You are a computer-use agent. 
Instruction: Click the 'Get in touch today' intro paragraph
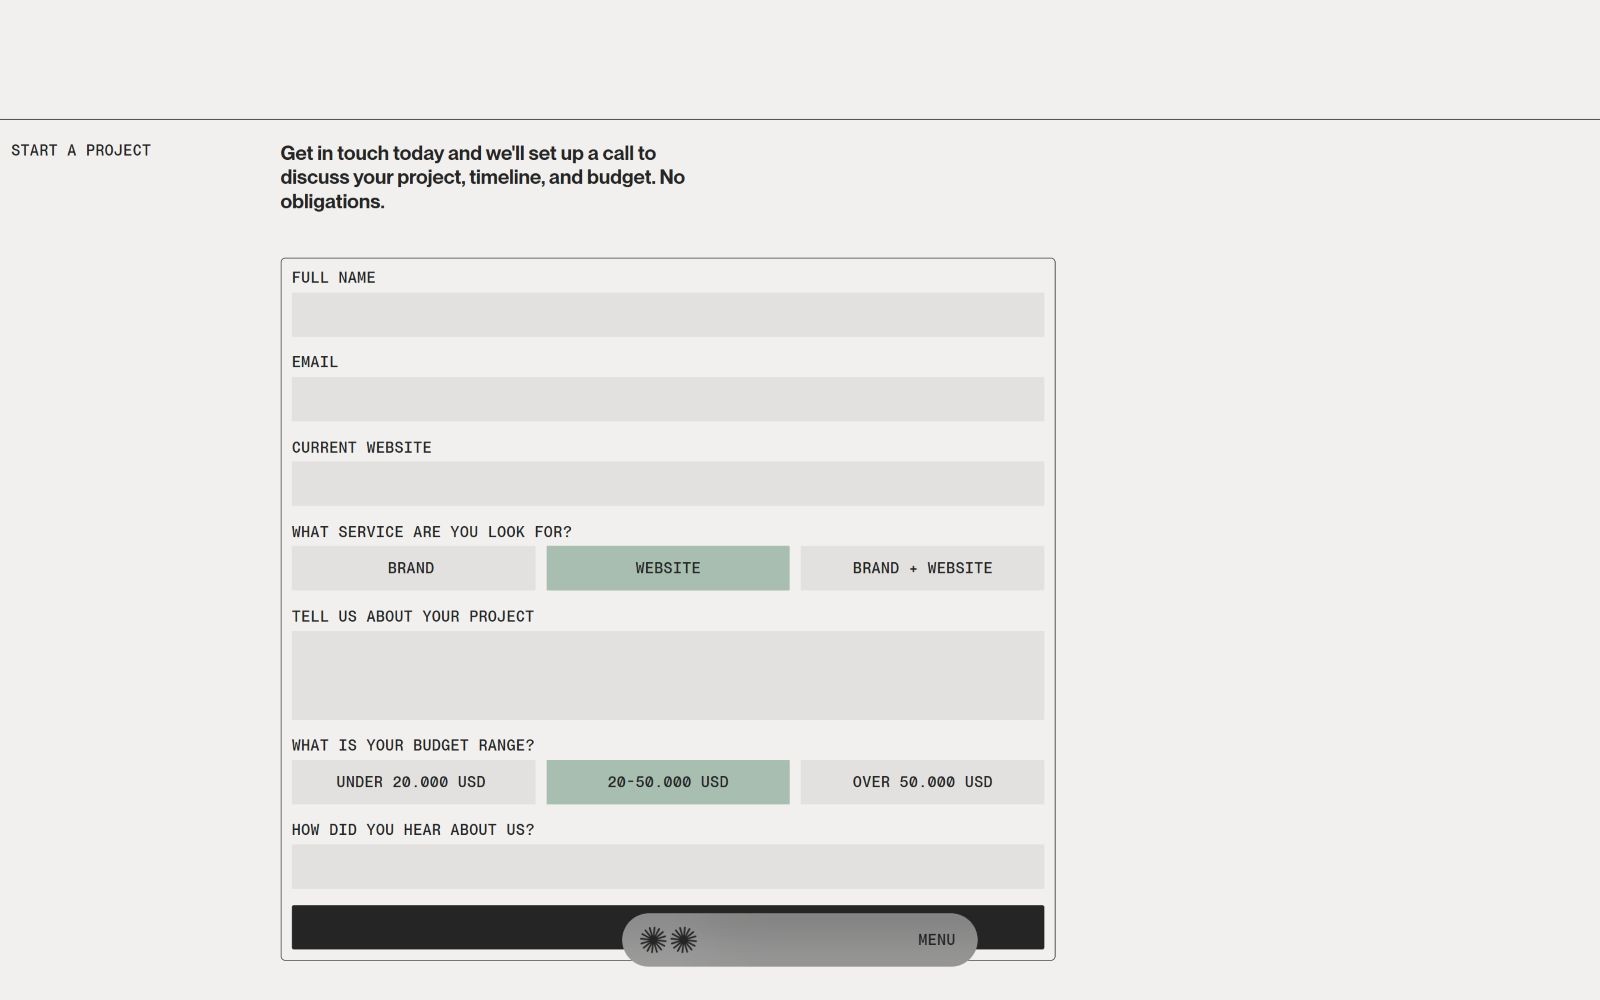(x=483, y=177)
